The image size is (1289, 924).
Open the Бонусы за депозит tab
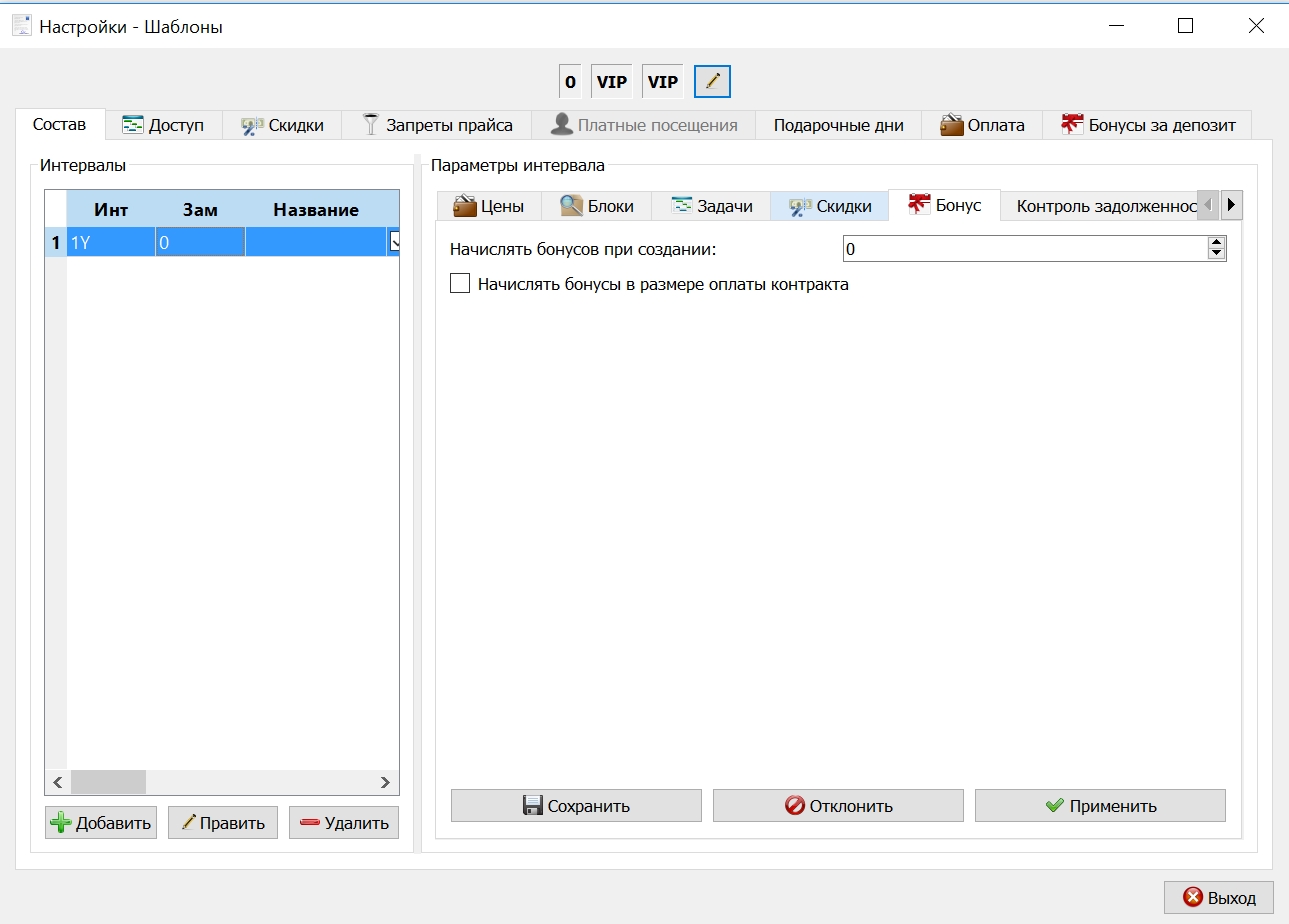tap(1148, 125)
